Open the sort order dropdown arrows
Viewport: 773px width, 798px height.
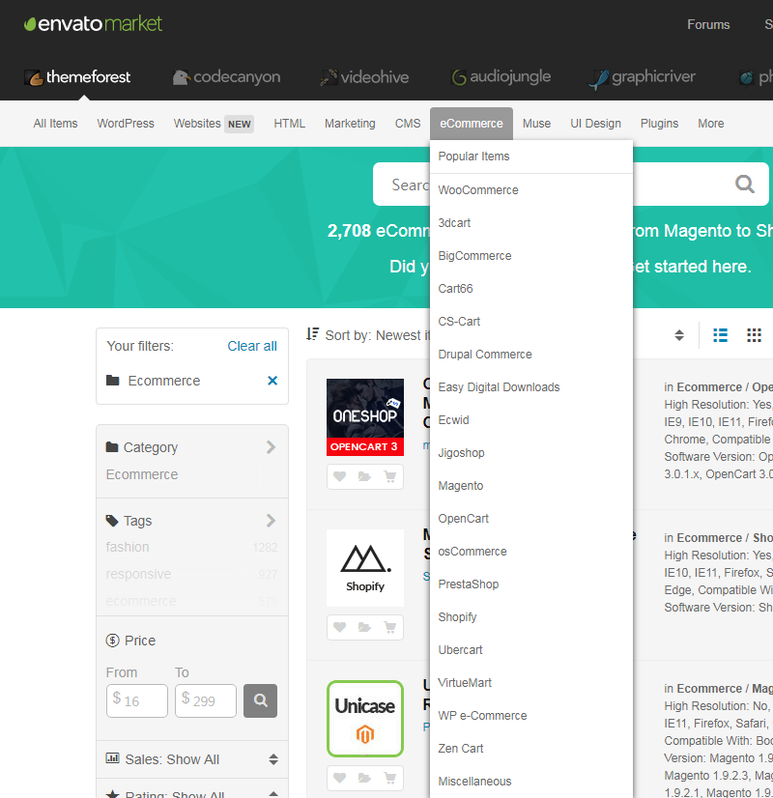pos(679,335)
